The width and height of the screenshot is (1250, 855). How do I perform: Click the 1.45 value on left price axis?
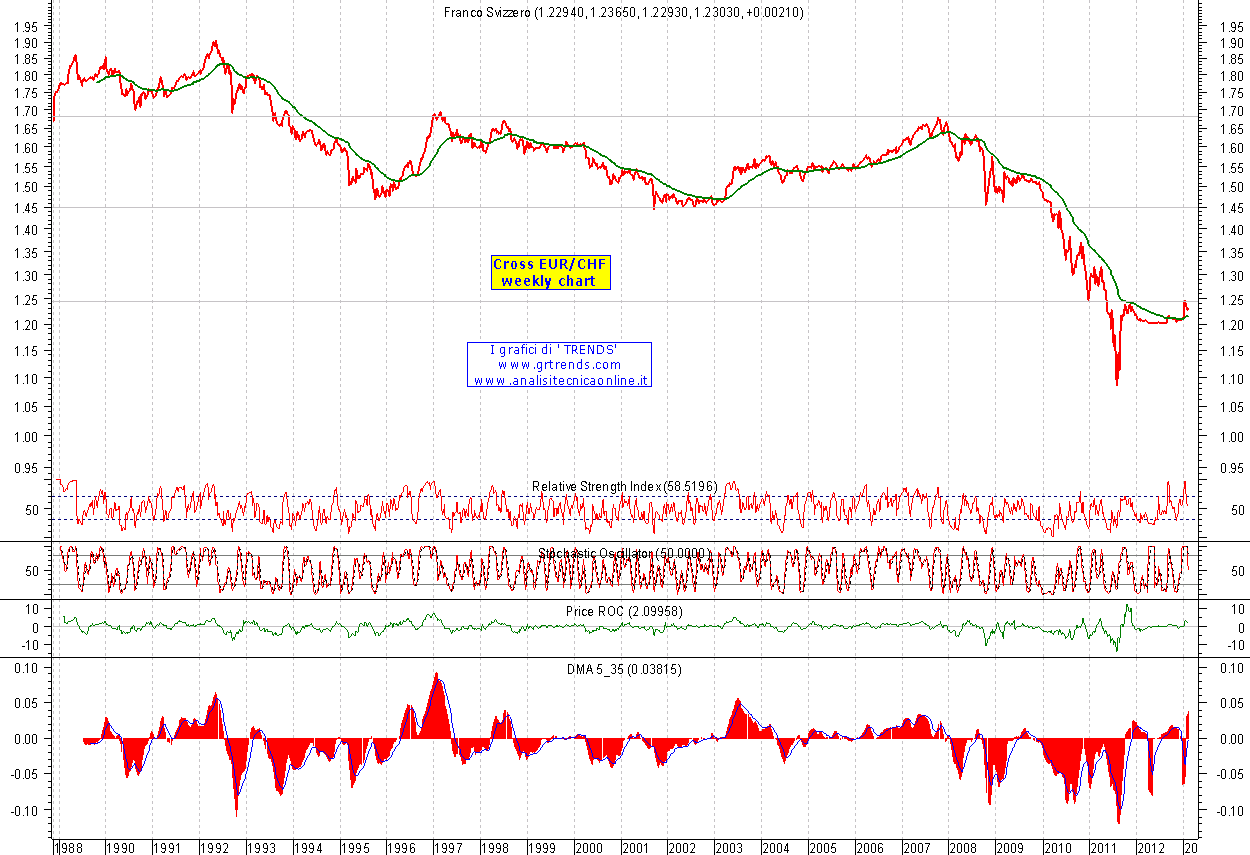[26, 208]
